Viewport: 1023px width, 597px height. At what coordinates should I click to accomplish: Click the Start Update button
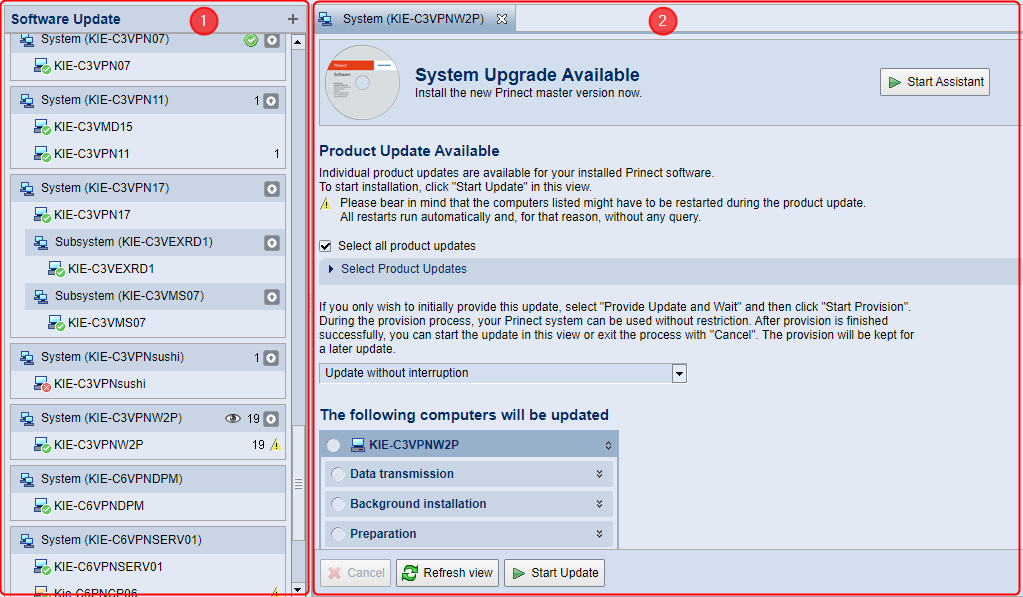point(554,573)
